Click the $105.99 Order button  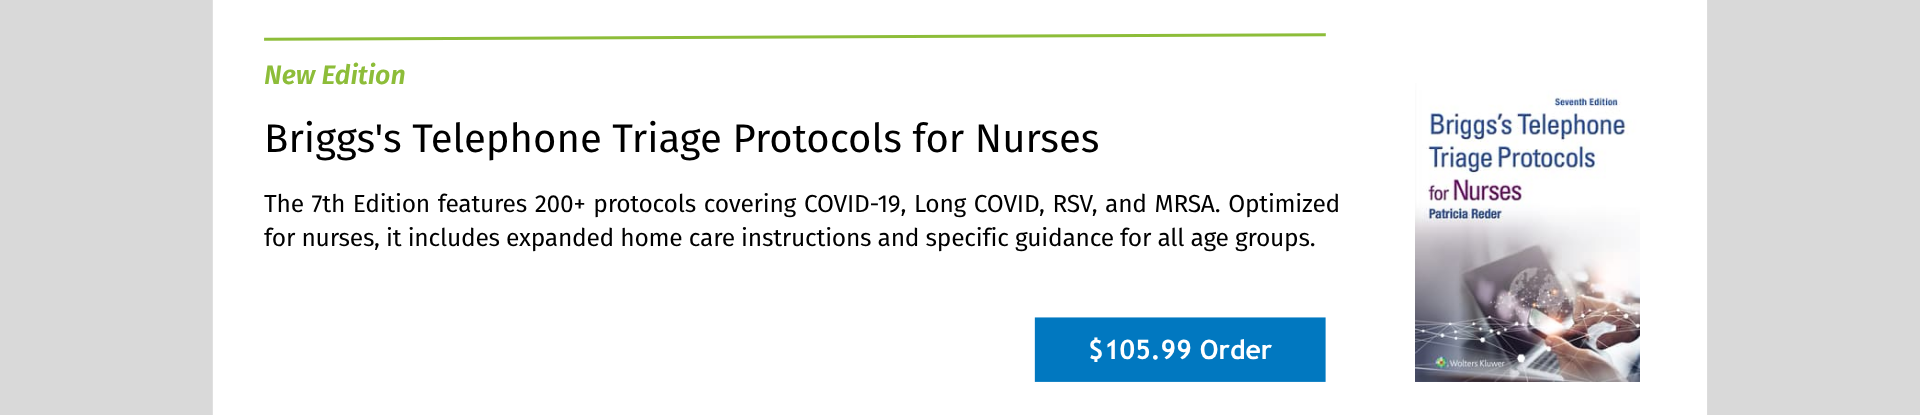coord(1179,350)
